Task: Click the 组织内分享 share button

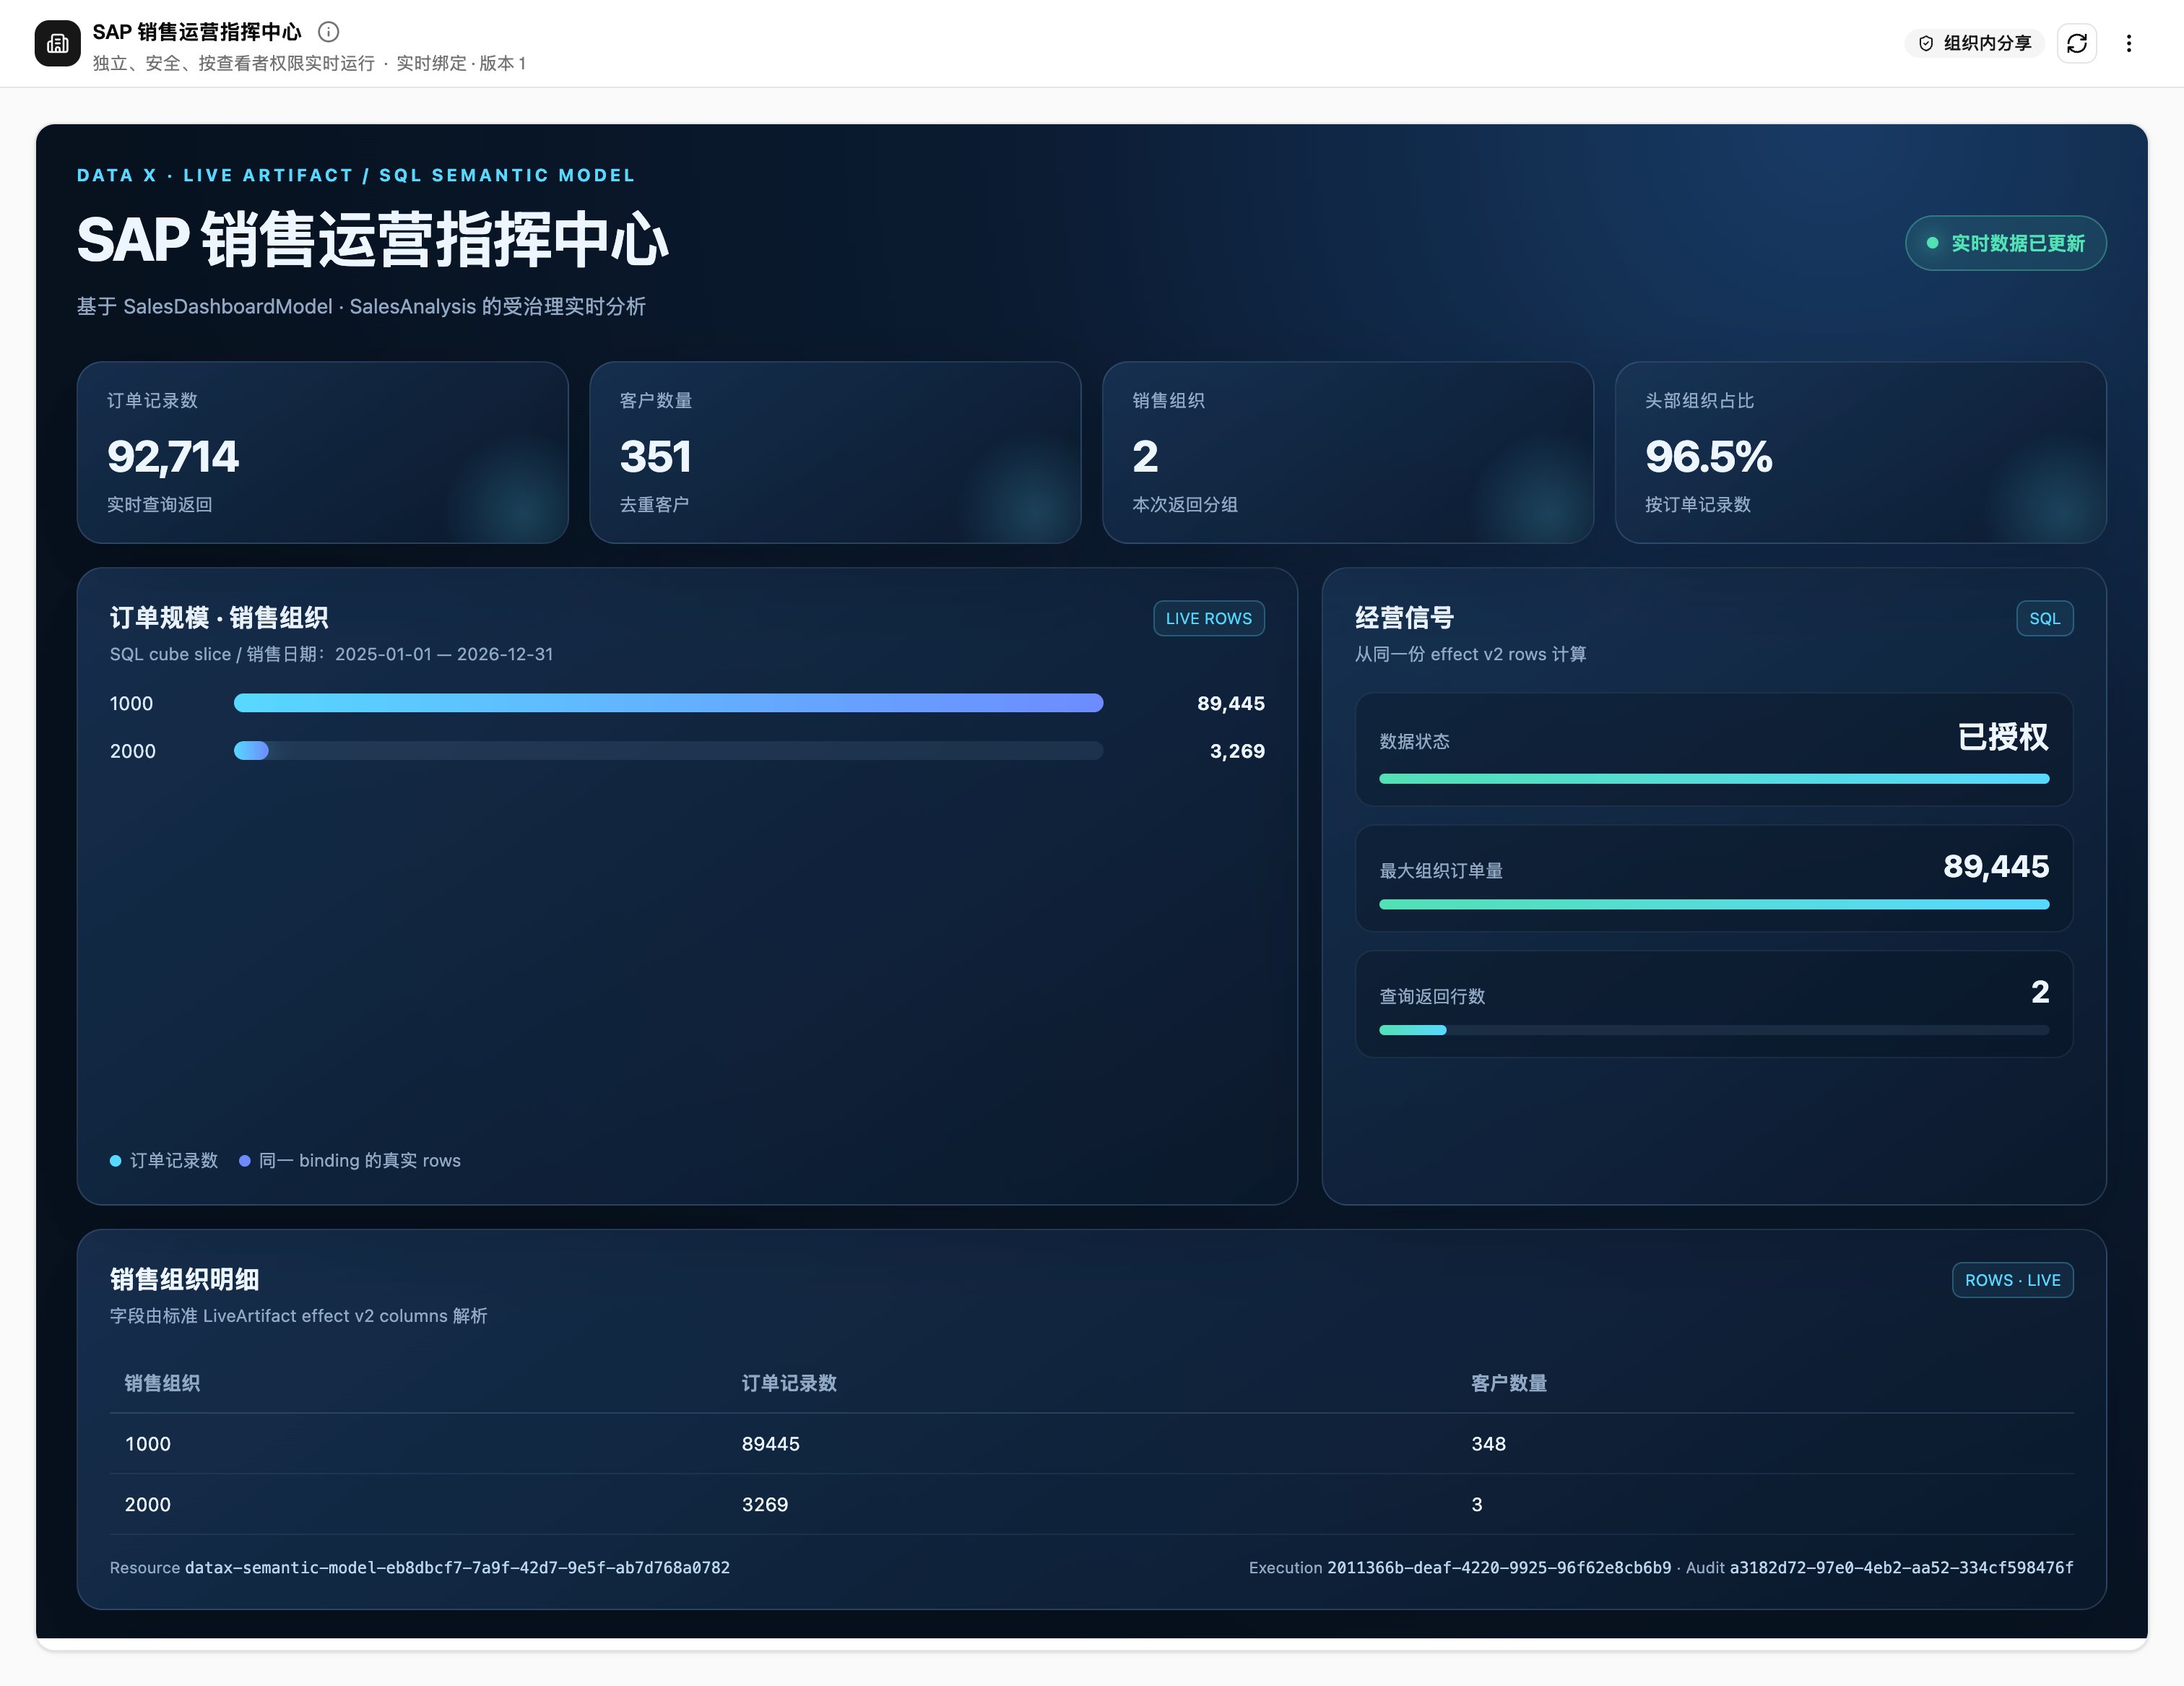Action: [1974, 43]
